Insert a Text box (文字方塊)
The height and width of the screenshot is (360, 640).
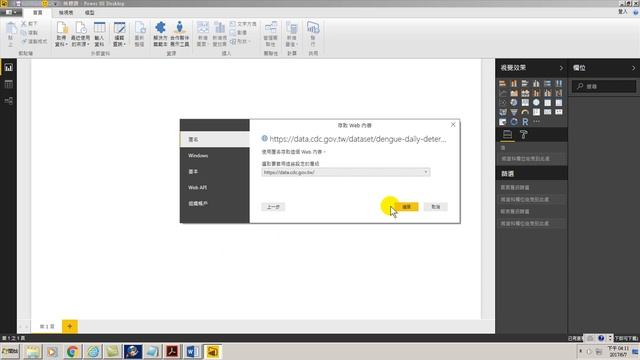pyautogui.click(x=243, y=24)
